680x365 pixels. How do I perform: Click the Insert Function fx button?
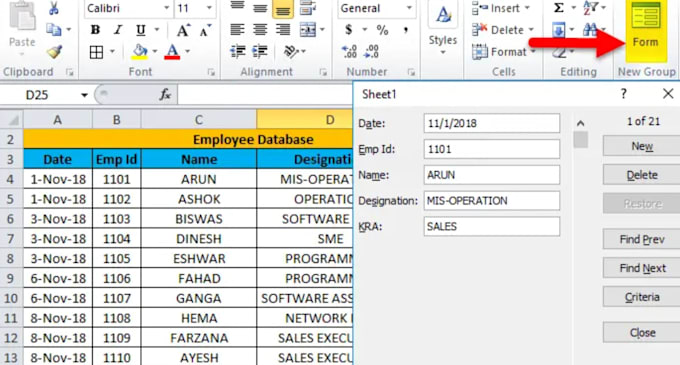pyautogui.click(x=165, y=94)
